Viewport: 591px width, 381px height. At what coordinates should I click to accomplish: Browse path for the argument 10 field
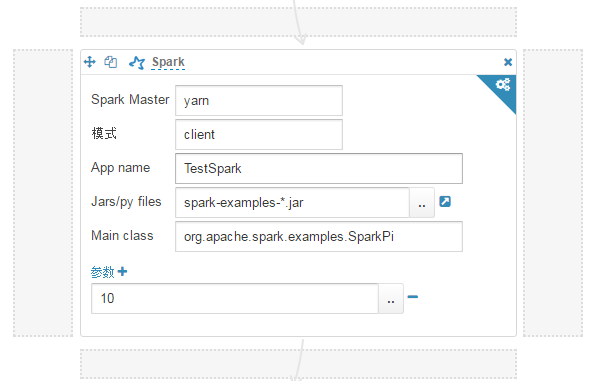(x=391, y=298)
